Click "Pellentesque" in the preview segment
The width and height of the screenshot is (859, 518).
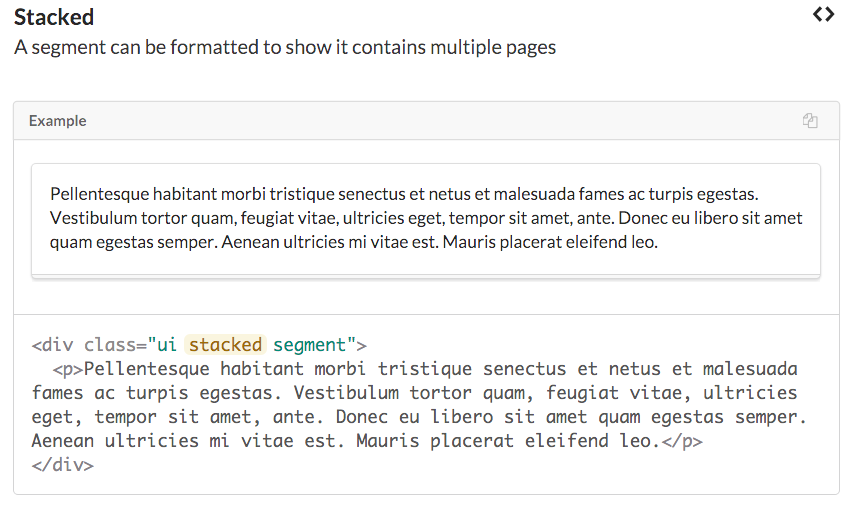point(98,193)
